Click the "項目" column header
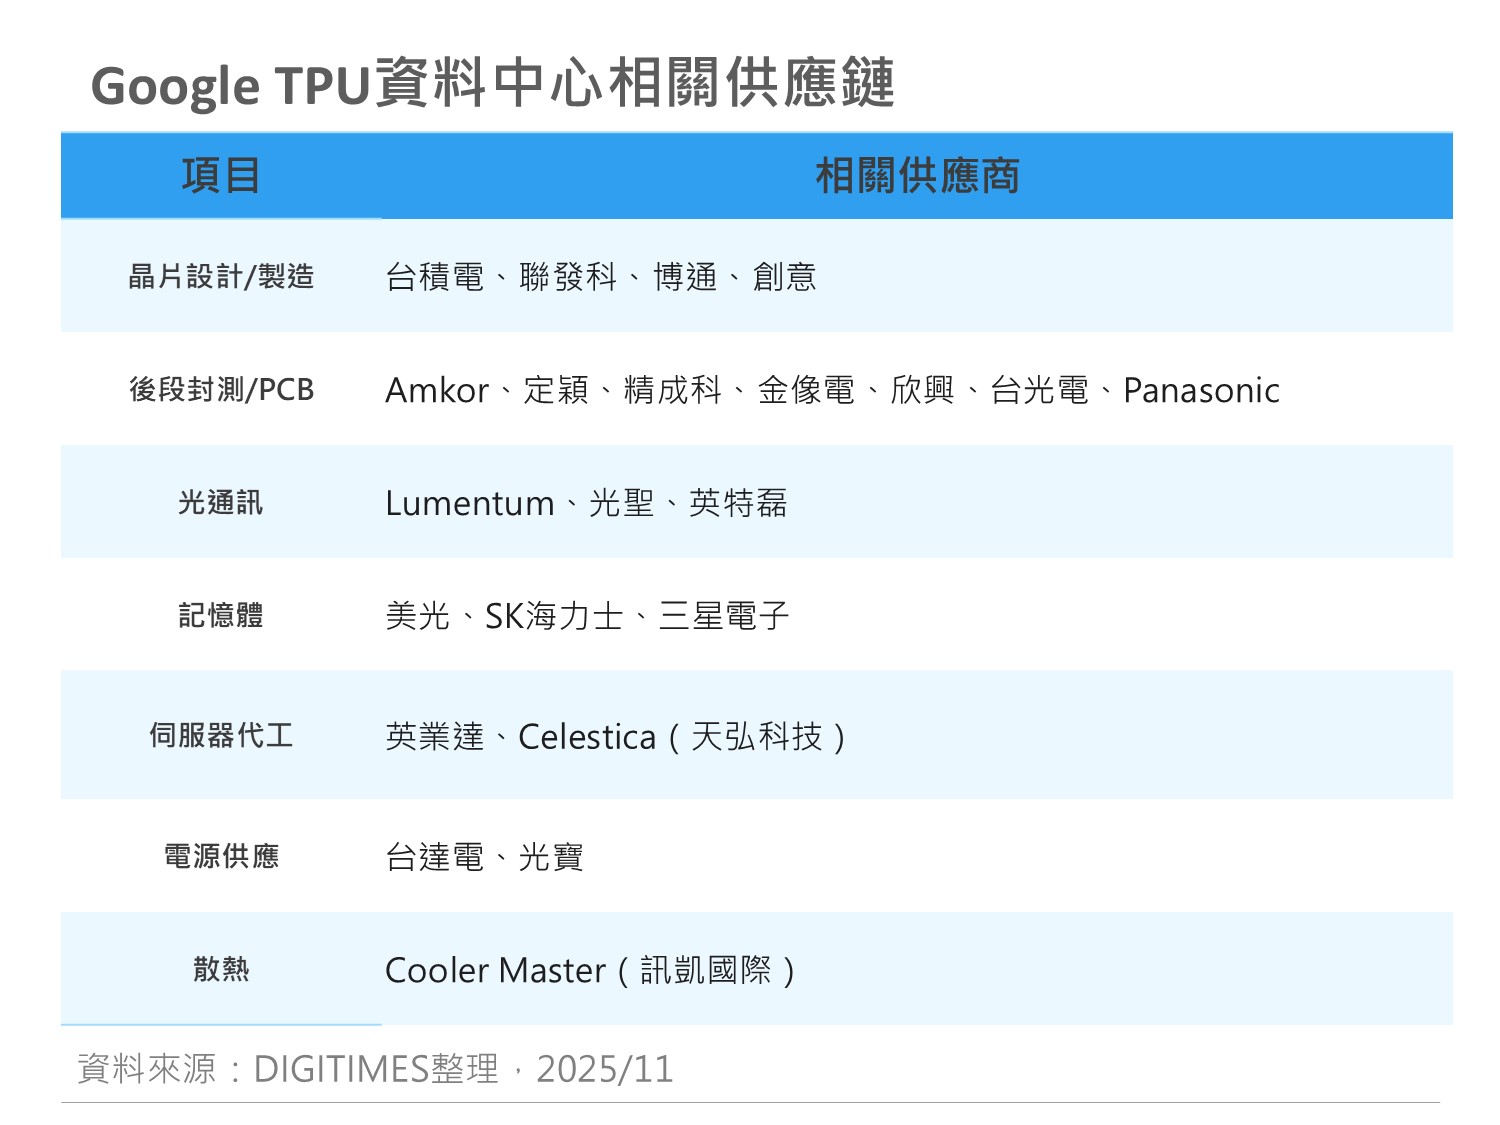This screenshot has height=1125, width=1500. (x=221, y=176)
